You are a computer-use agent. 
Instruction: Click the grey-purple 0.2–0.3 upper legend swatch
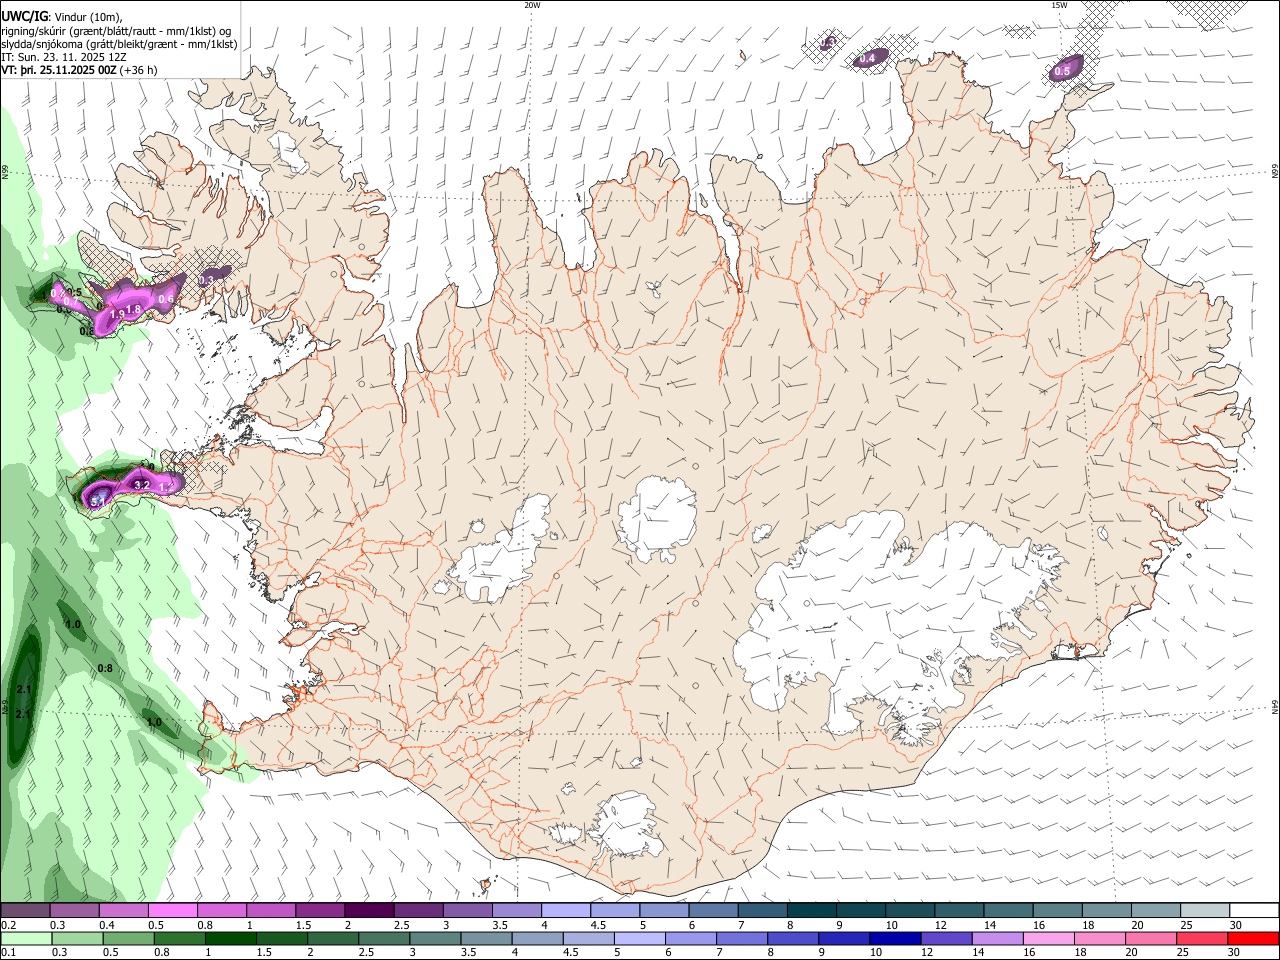[25, 911]
